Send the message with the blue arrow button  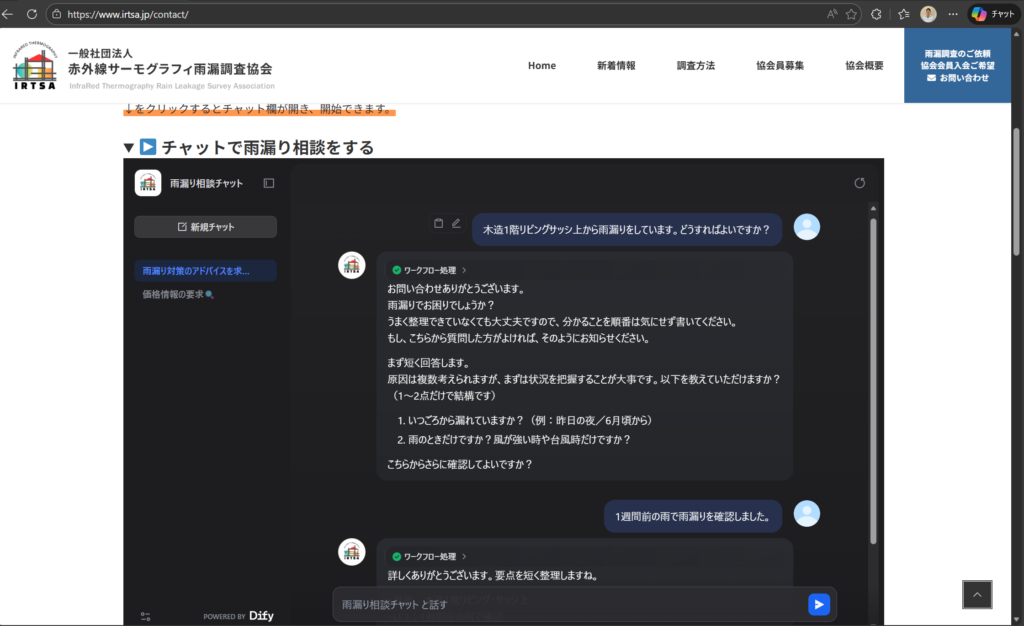(819, 604)
